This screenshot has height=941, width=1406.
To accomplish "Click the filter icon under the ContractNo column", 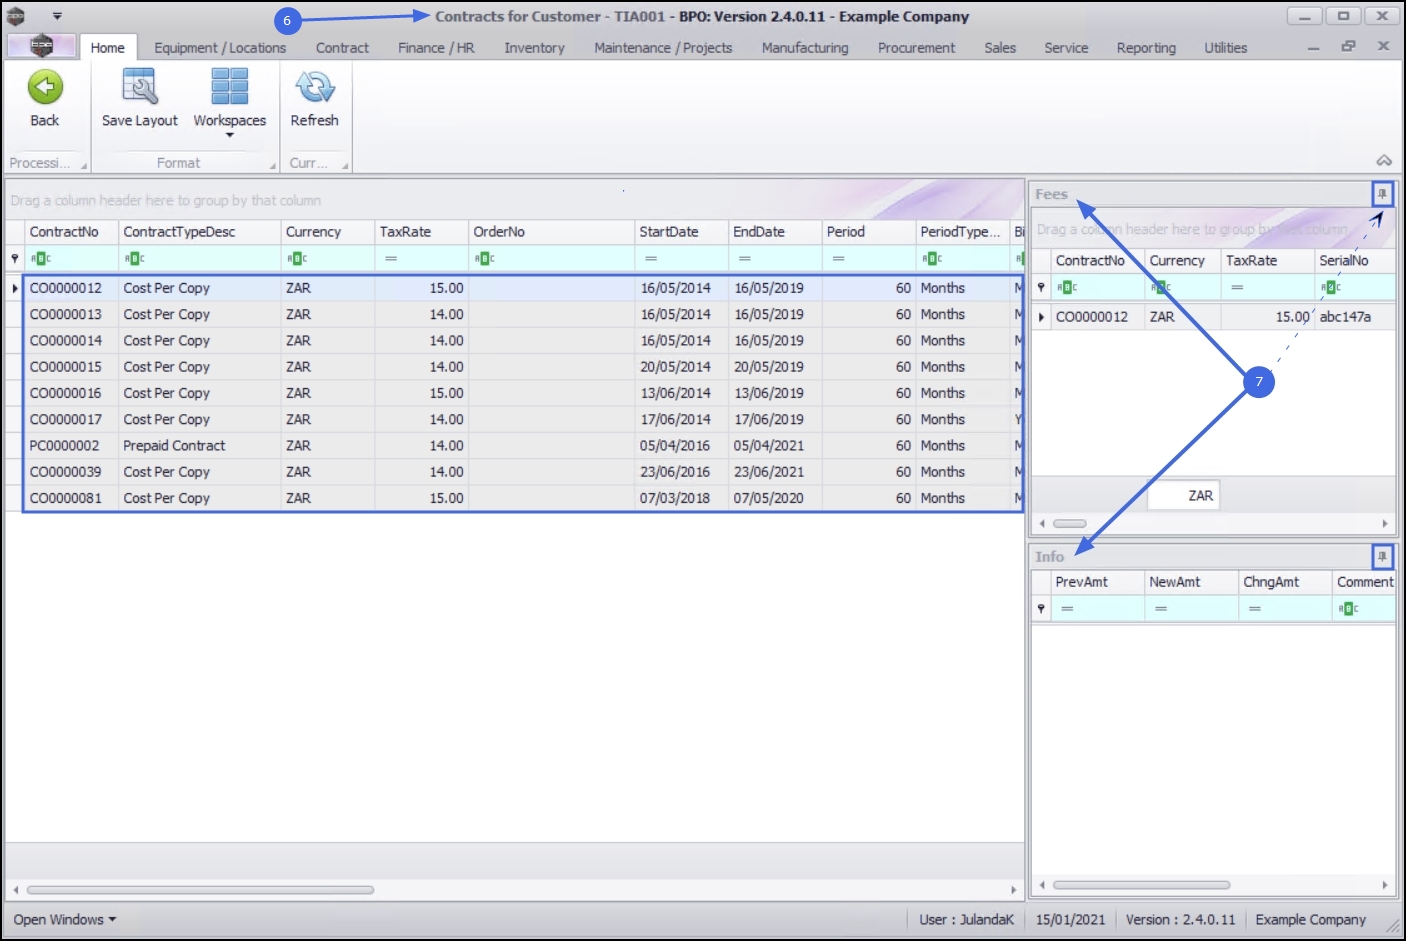I will coord(41,259).
